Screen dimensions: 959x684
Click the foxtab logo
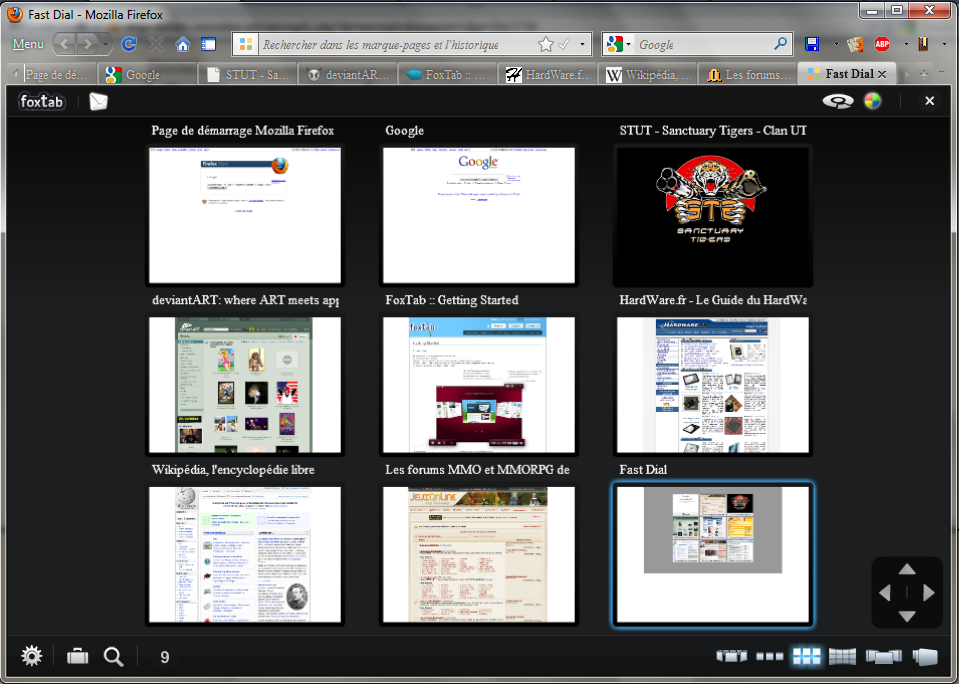pyautogui.click(x=41, y=101)
